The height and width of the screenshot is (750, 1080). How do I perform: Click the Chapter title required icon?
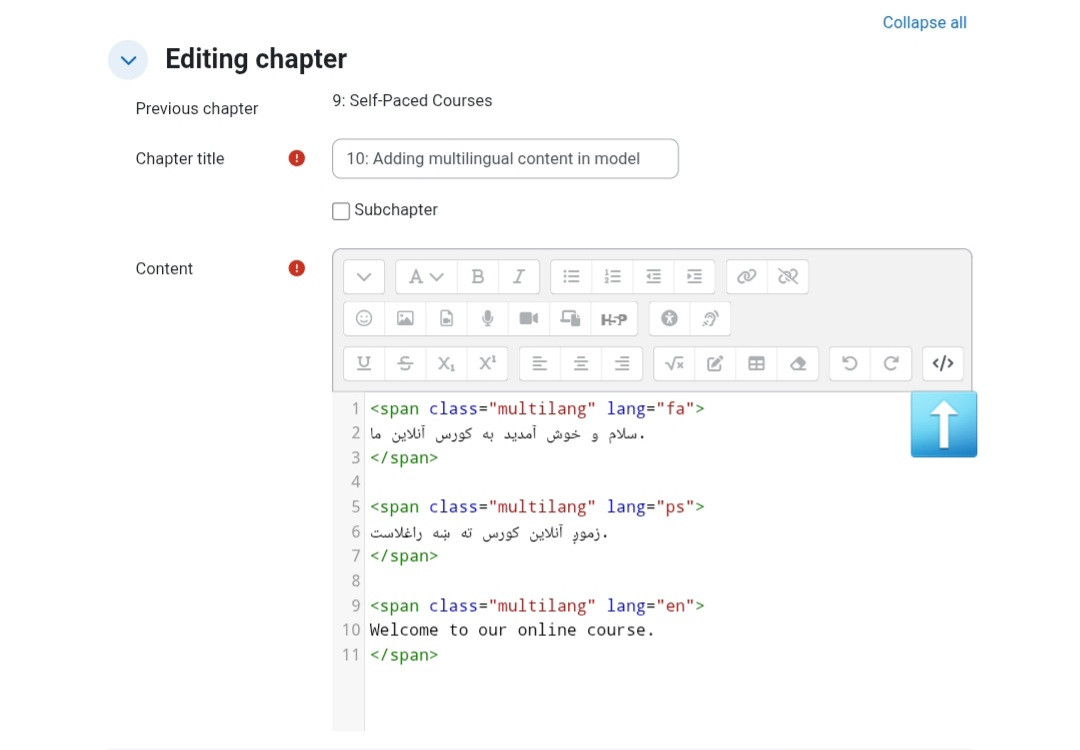click(x=297, y=158)
